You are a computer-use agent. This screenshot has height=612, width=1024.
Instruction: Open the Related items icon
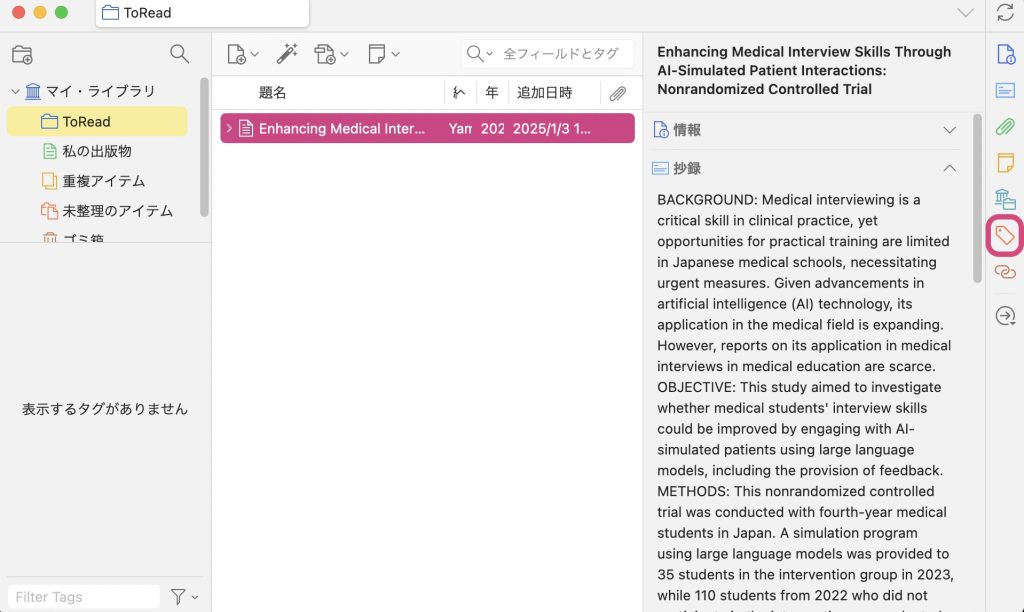pos(1005,272)
